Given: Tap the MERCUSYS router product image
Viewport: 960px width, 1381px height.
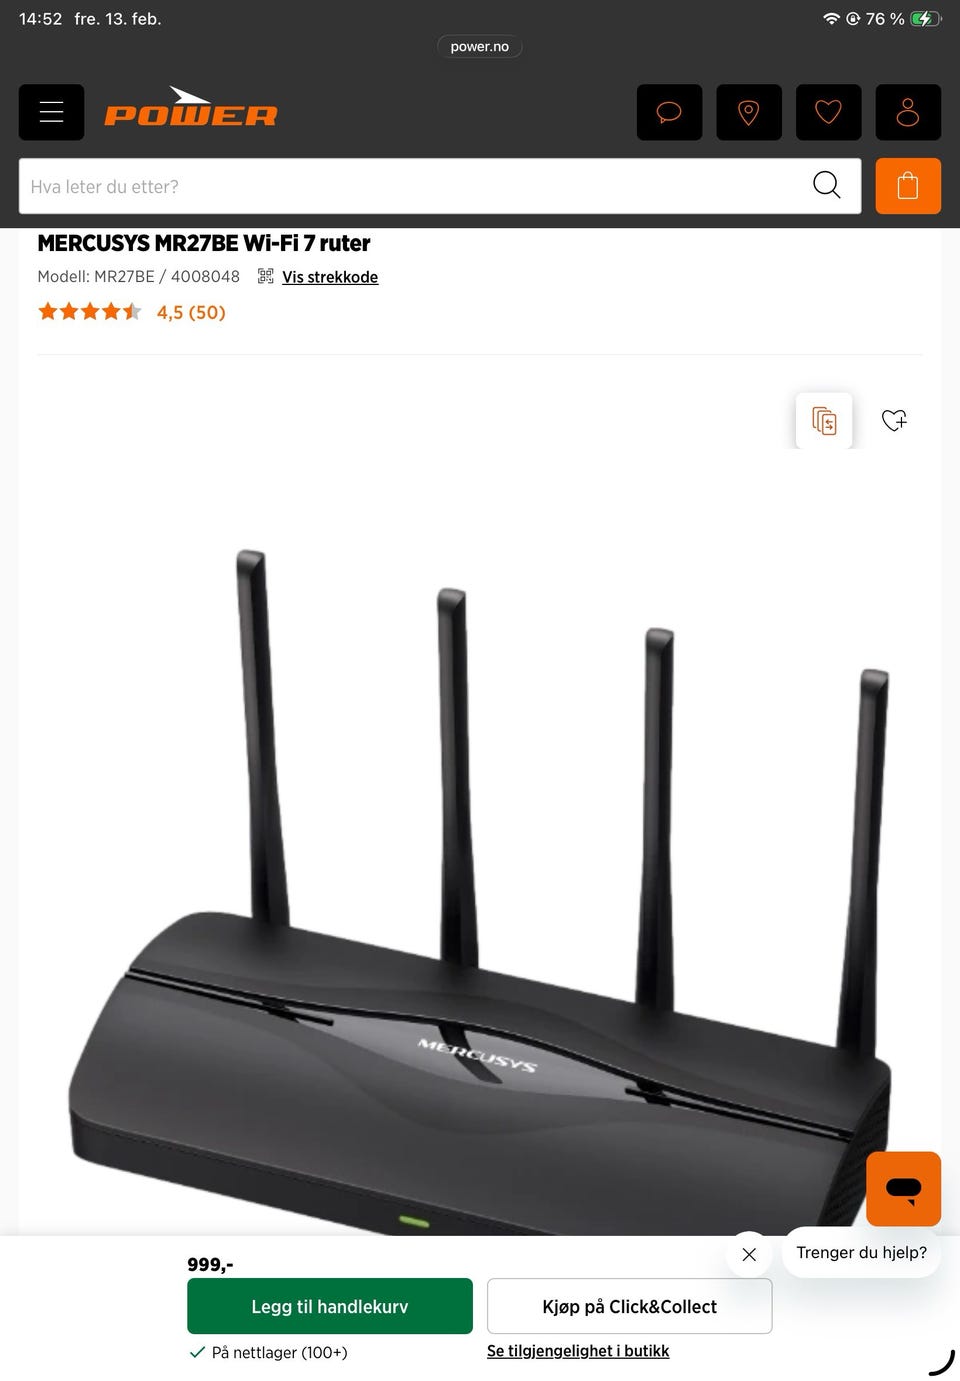Looking at the screenshot, I should [480, 890].
